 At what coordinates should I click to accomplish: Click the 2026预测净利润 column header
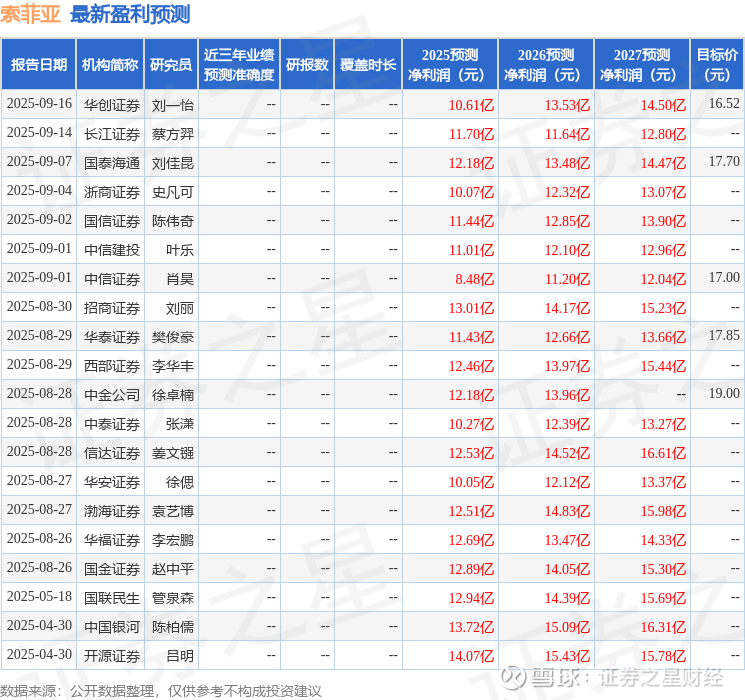pos(546,65)
